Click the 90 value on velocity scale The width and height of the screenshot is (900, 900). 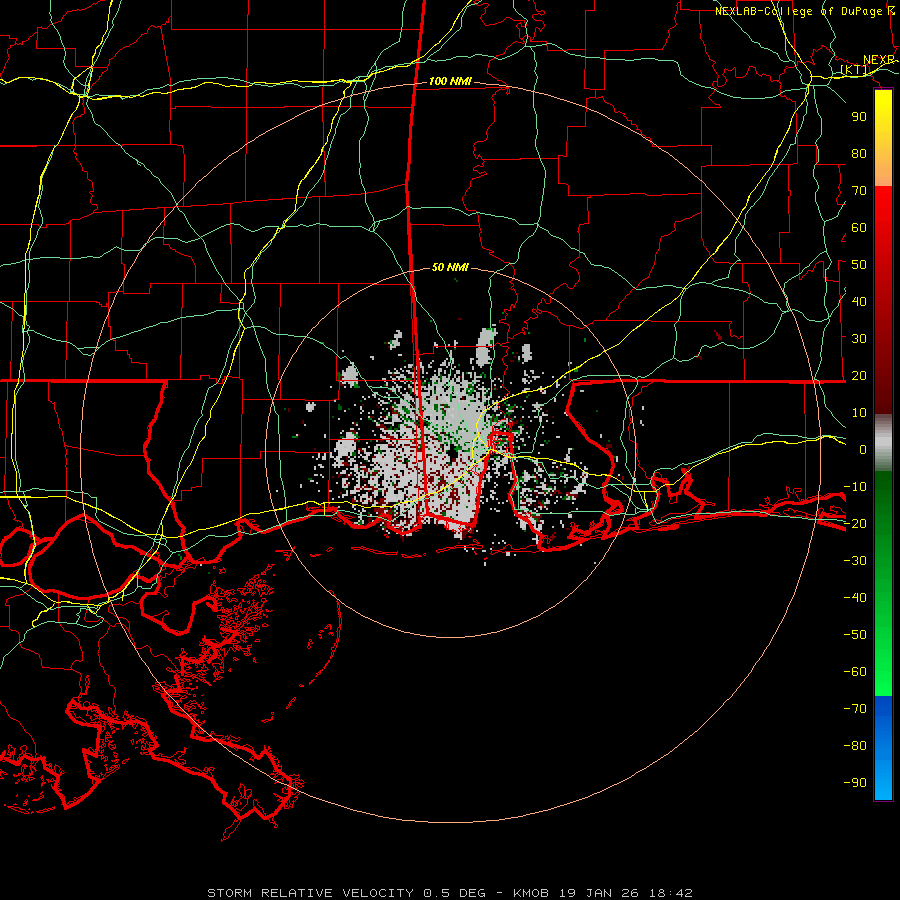(x=859, y=117)
